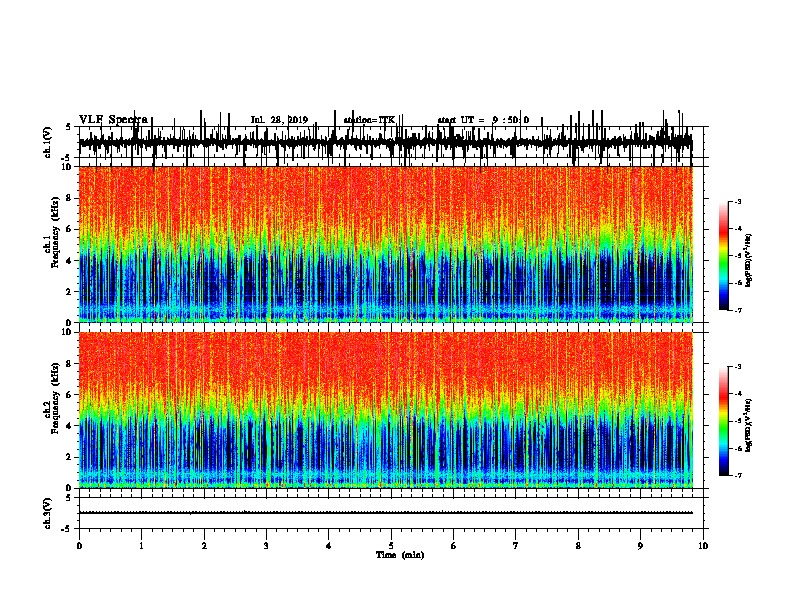Click the "-7" label on ch.1 colorbar
Screen dimensions: 792x612
[737, 310]
